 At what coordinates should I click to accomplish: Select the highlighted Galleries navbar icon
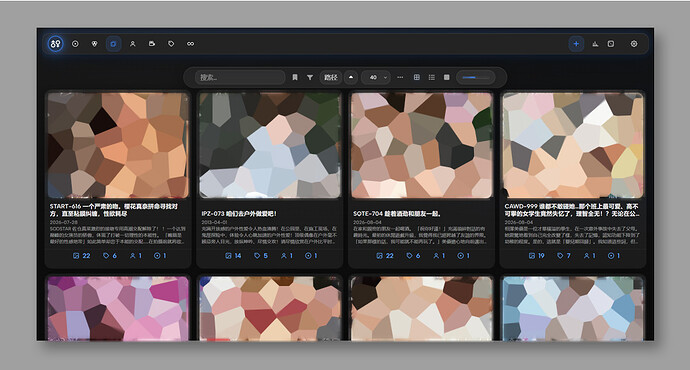114,44
